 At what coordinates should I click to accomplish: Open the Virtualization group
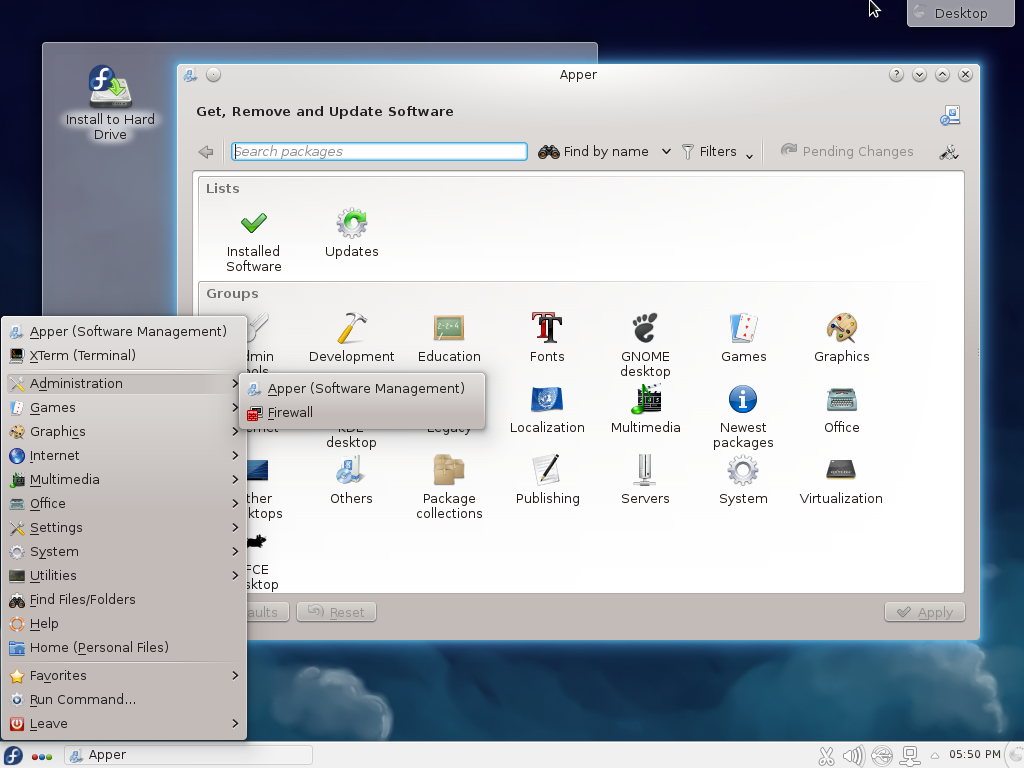pyautogui.click(x=841, y=481)
